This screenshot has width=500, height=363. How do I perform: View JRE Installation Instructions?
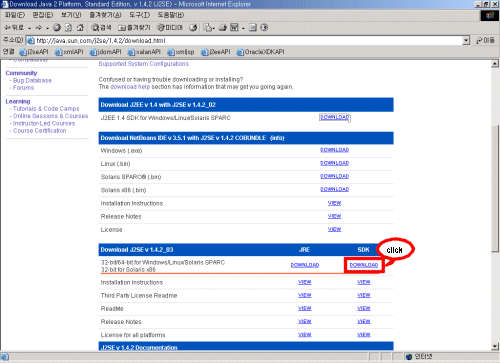pos(305,282)
